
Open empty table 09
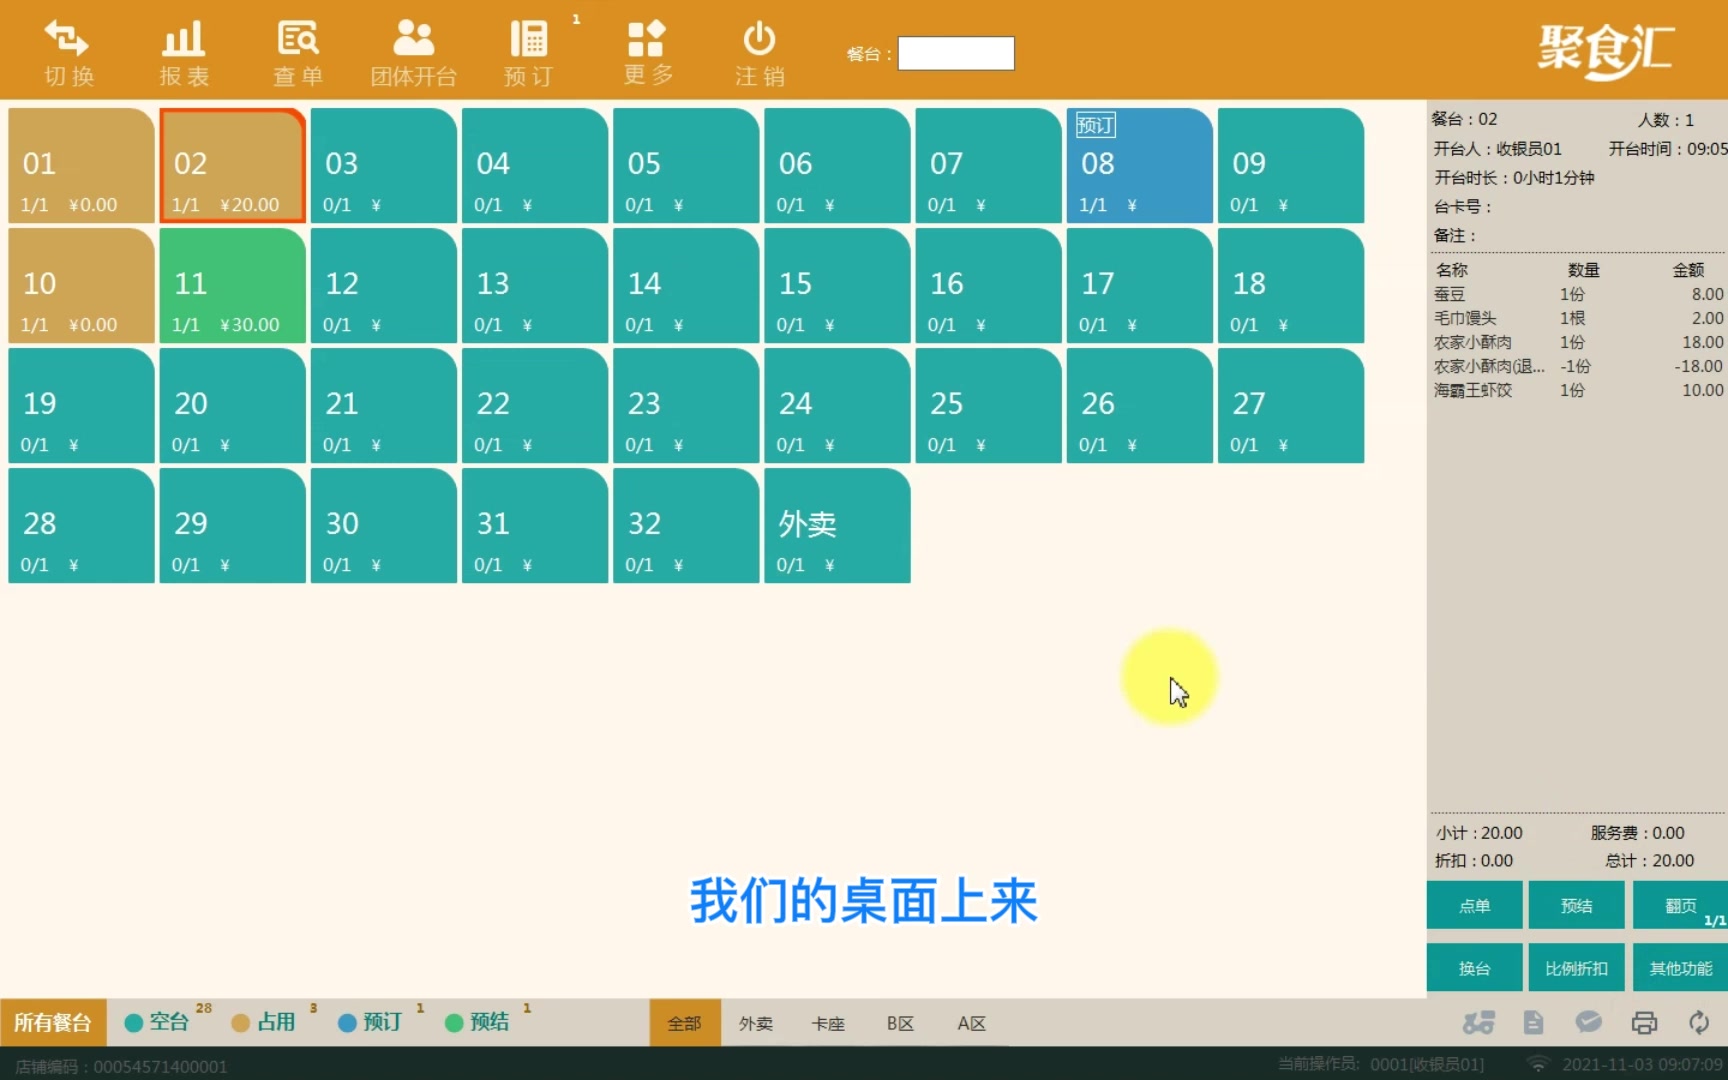point(1291,165)
